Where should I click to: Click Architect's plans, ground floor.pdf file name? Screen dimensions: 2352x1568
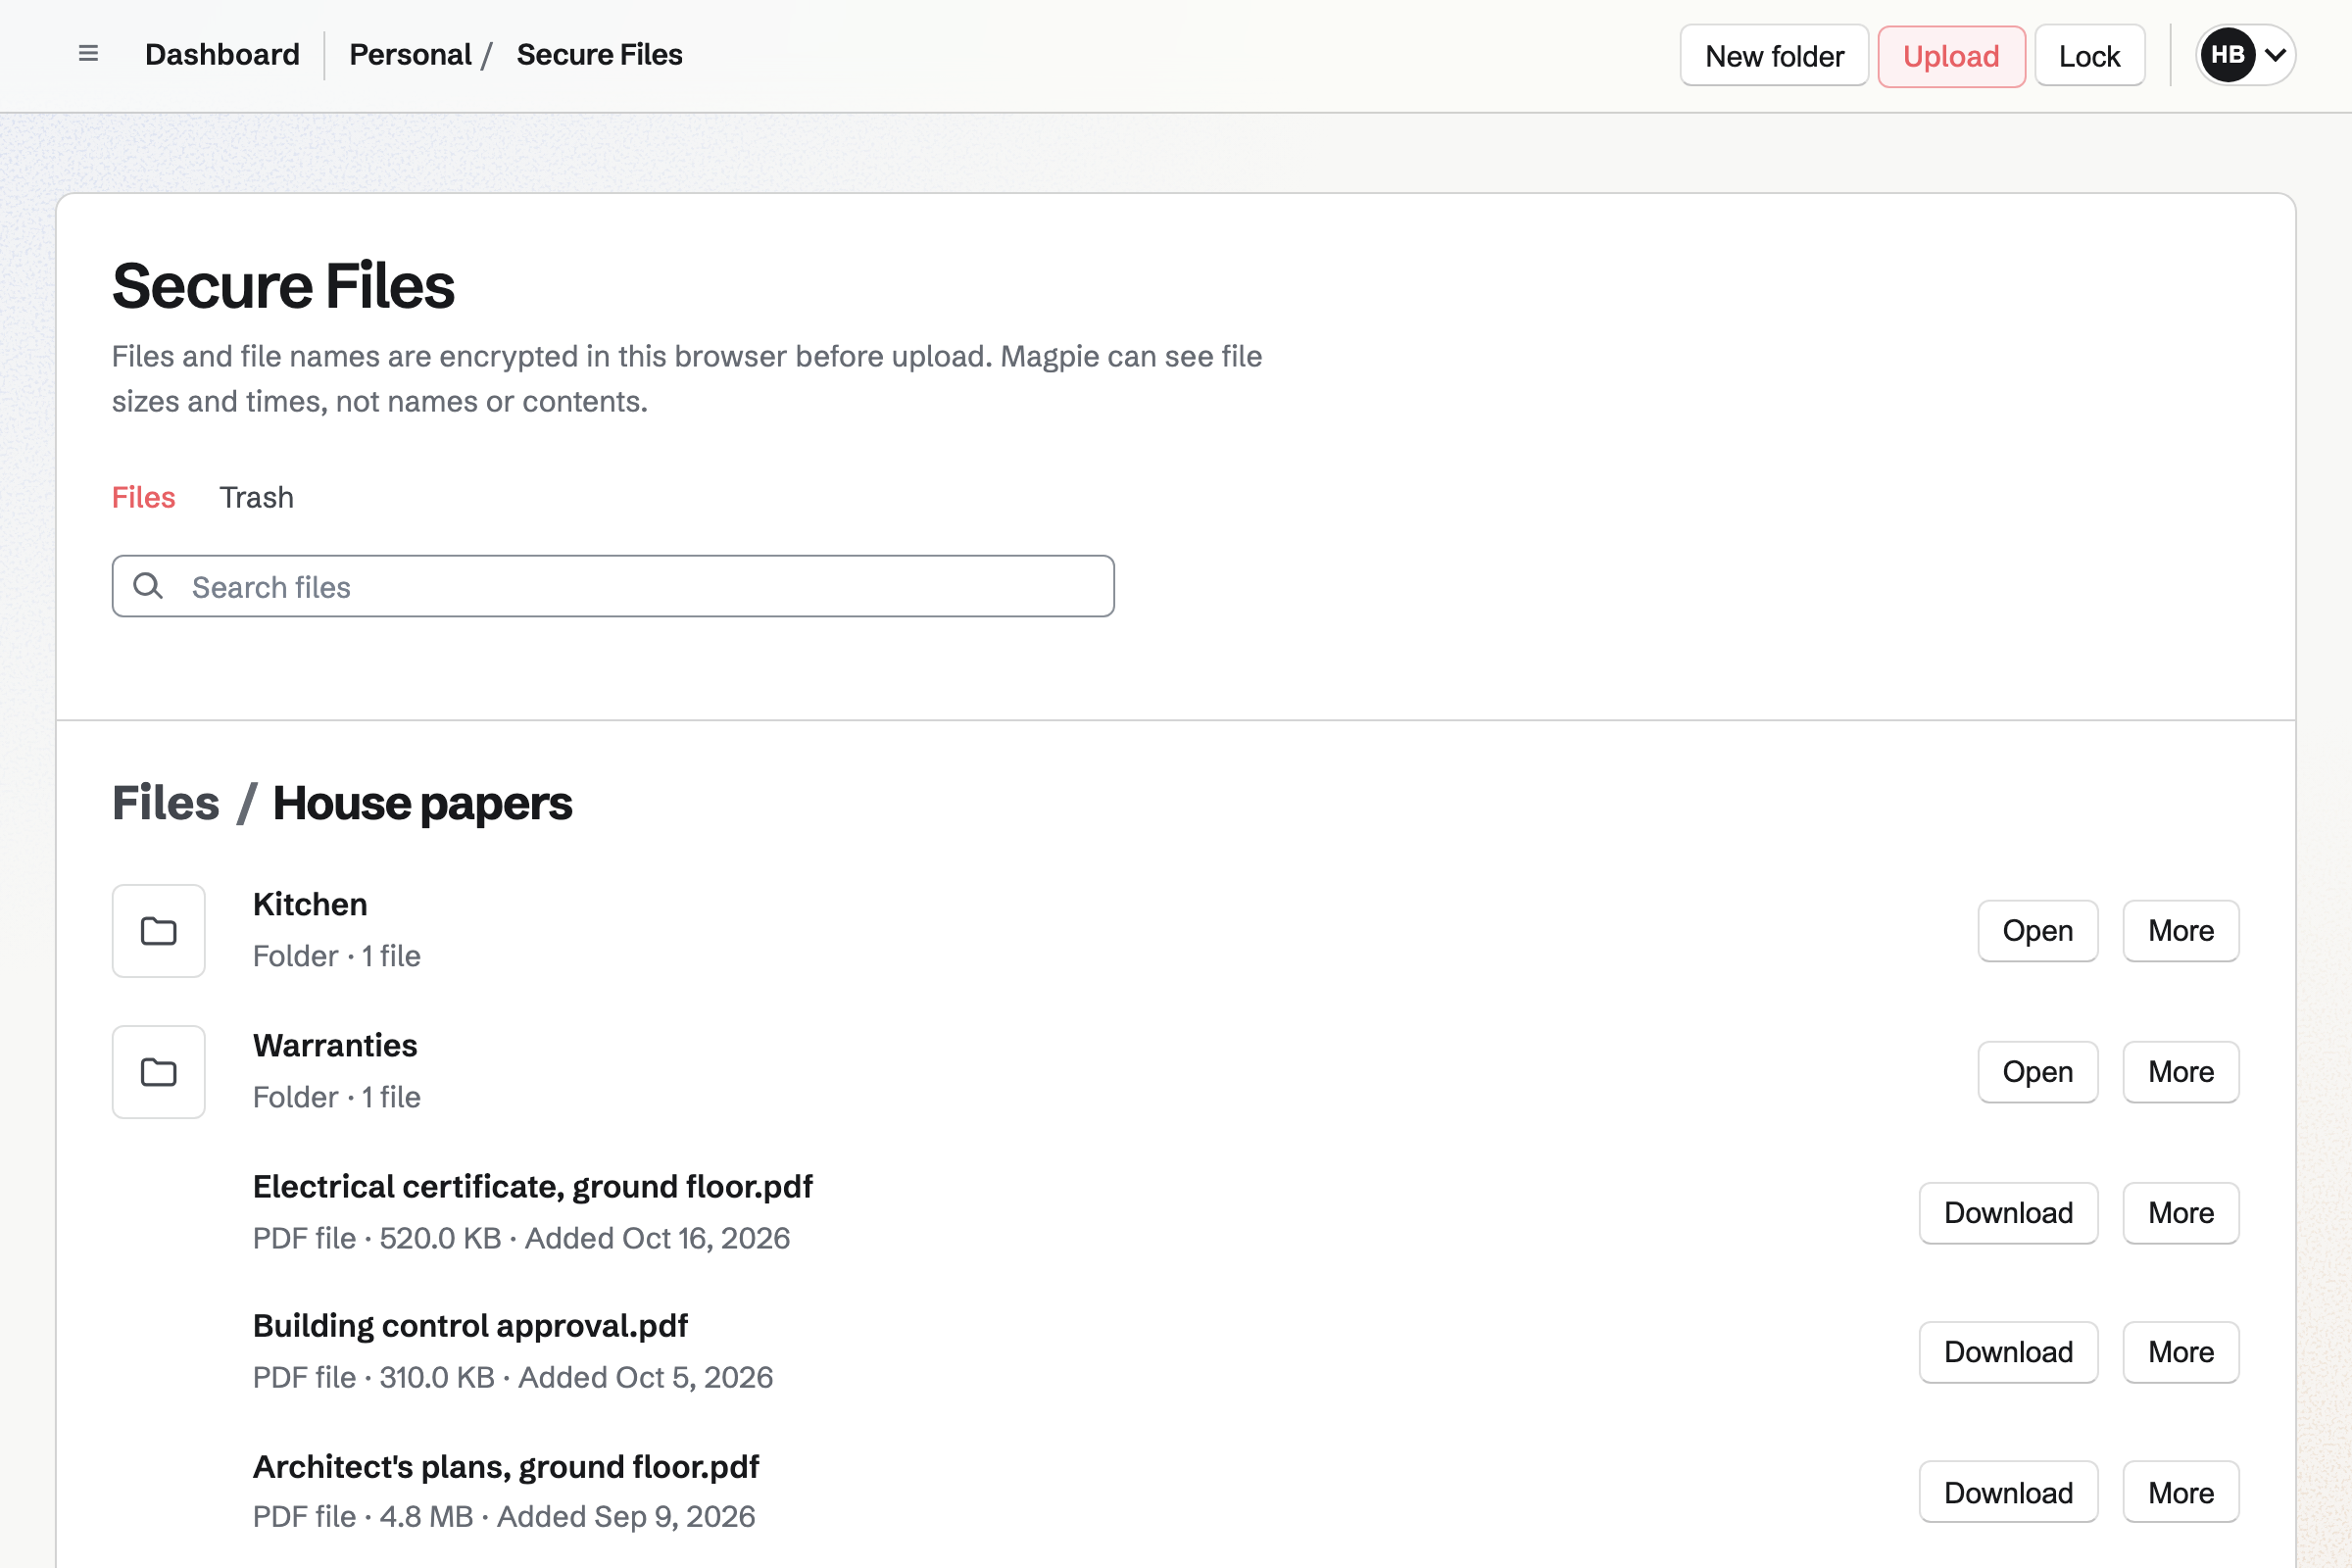point(506,1467)
